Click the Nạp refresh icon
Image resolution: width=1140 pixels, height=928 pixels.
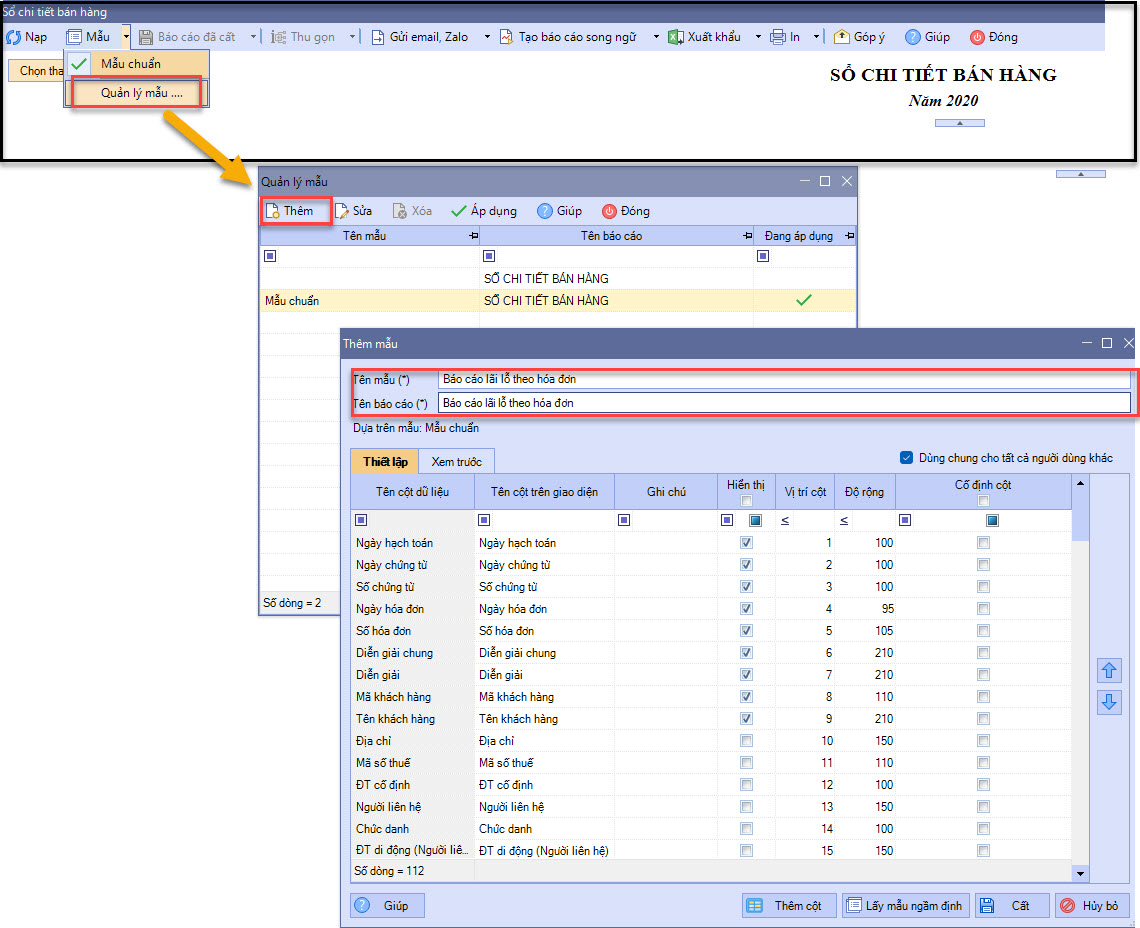pos(14,37)
